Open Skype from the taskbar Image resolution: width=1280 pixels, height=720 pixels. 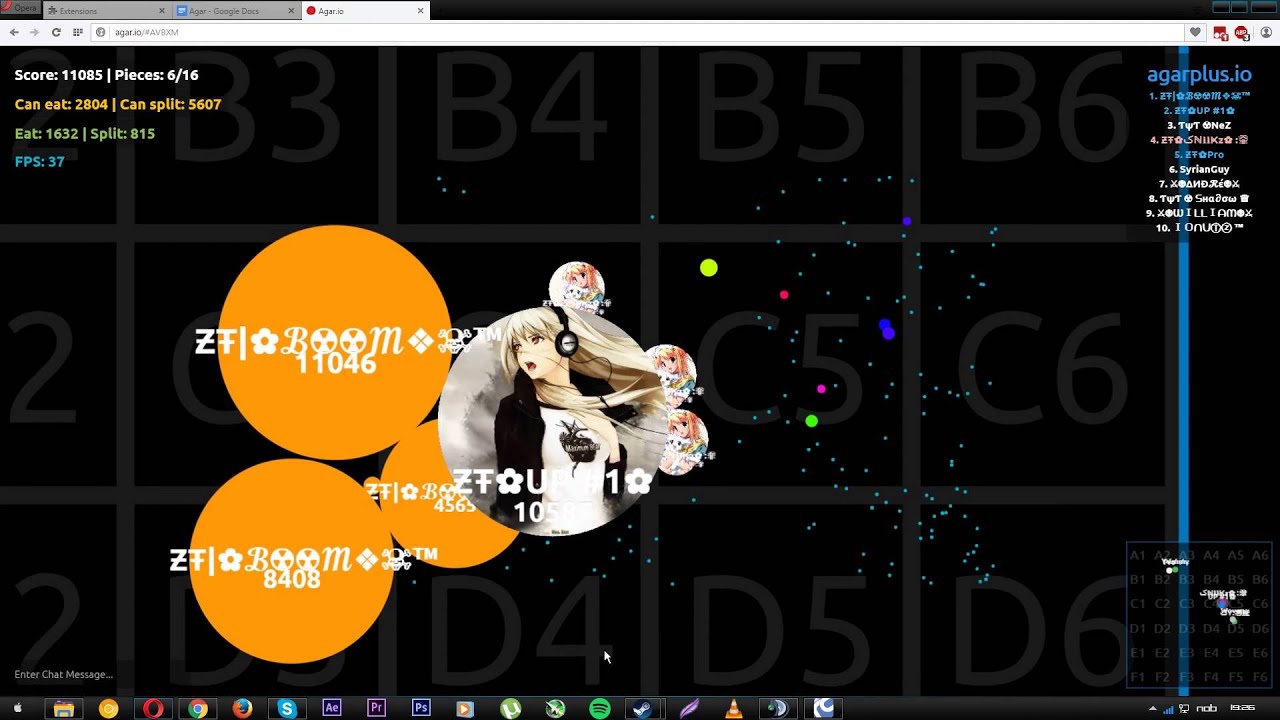[x=287, y=708]
